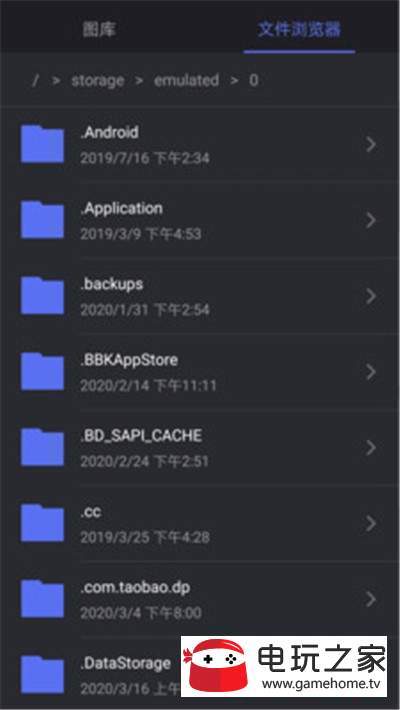Image resolution: width=400 pixels, height=710 pixels.
Task: Click the .BD_SAPI_CACHE folder name
Action: click(141, 436)
